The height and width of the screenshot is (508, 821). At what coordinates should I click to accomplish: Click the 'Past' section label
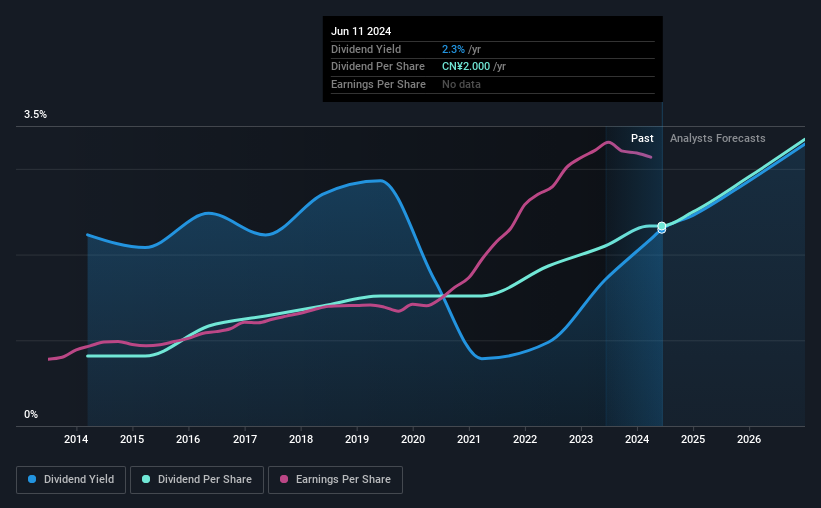(x=642, y=138)
